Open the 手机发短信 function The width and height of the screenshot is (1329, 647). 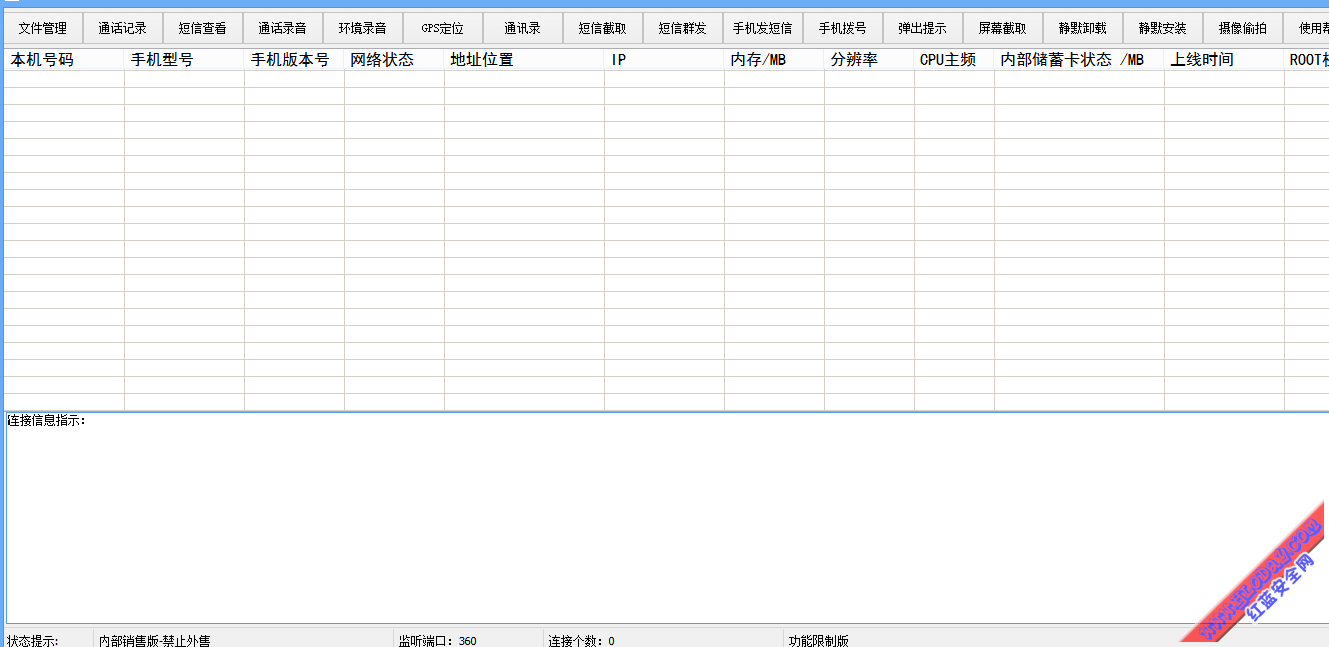(x=763, y=28)
